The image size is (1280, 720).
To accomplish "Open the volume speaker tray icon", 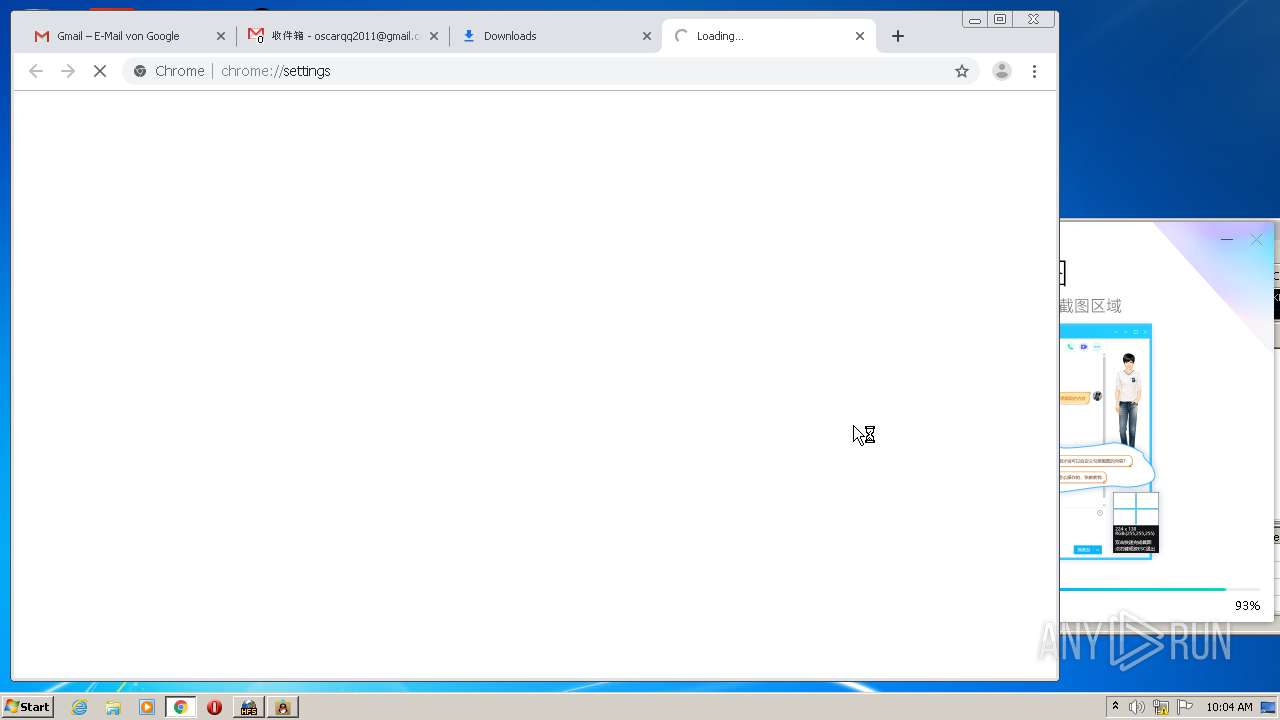I will [x=1137, y=707].
